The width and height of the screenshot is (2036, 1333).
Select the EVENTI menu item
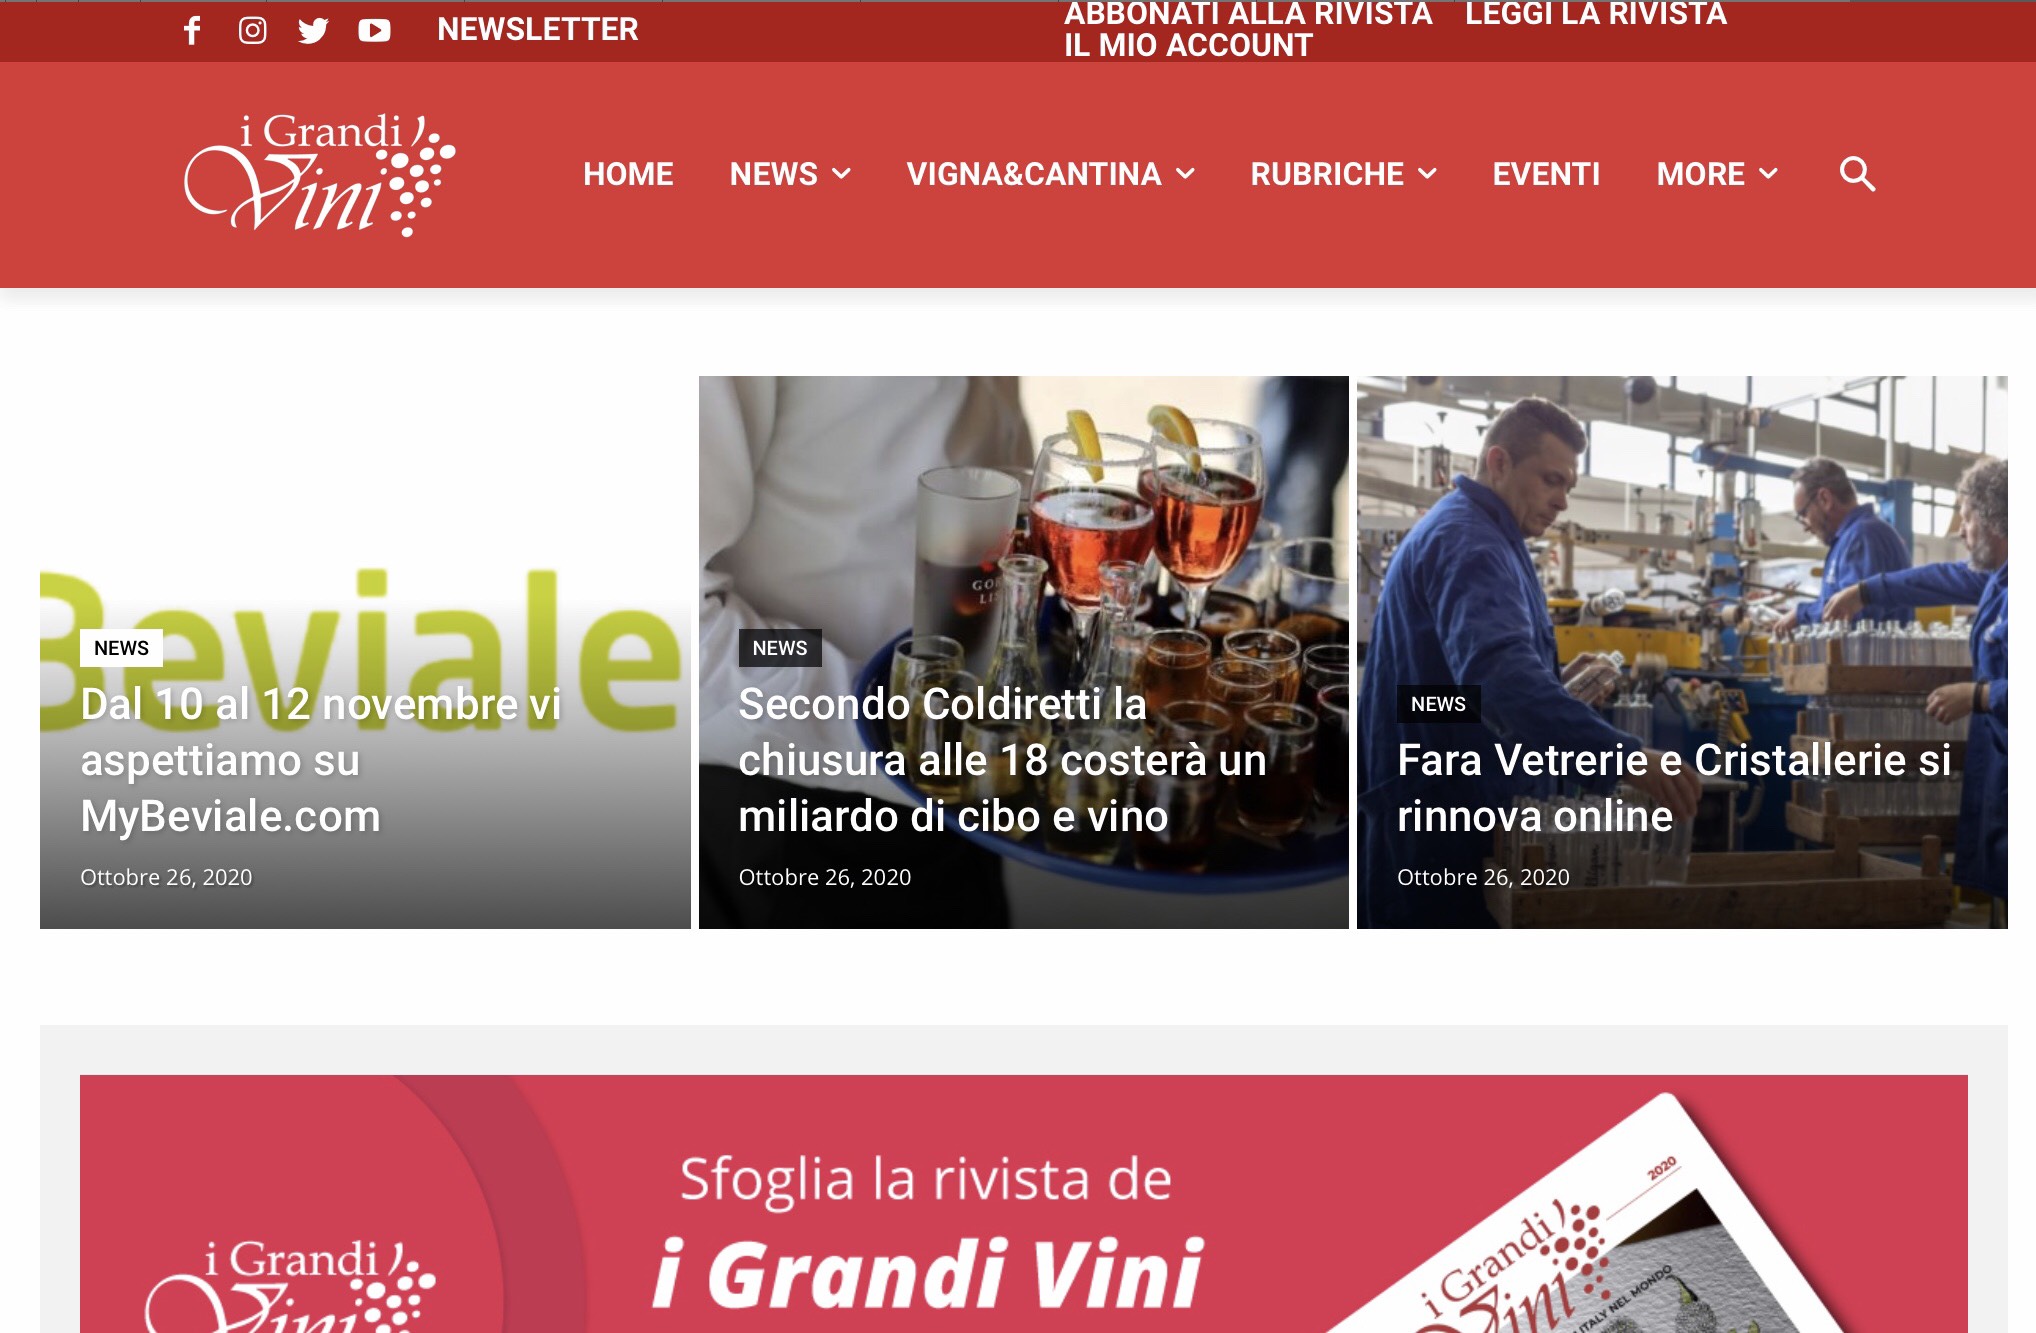point(1546,174)
